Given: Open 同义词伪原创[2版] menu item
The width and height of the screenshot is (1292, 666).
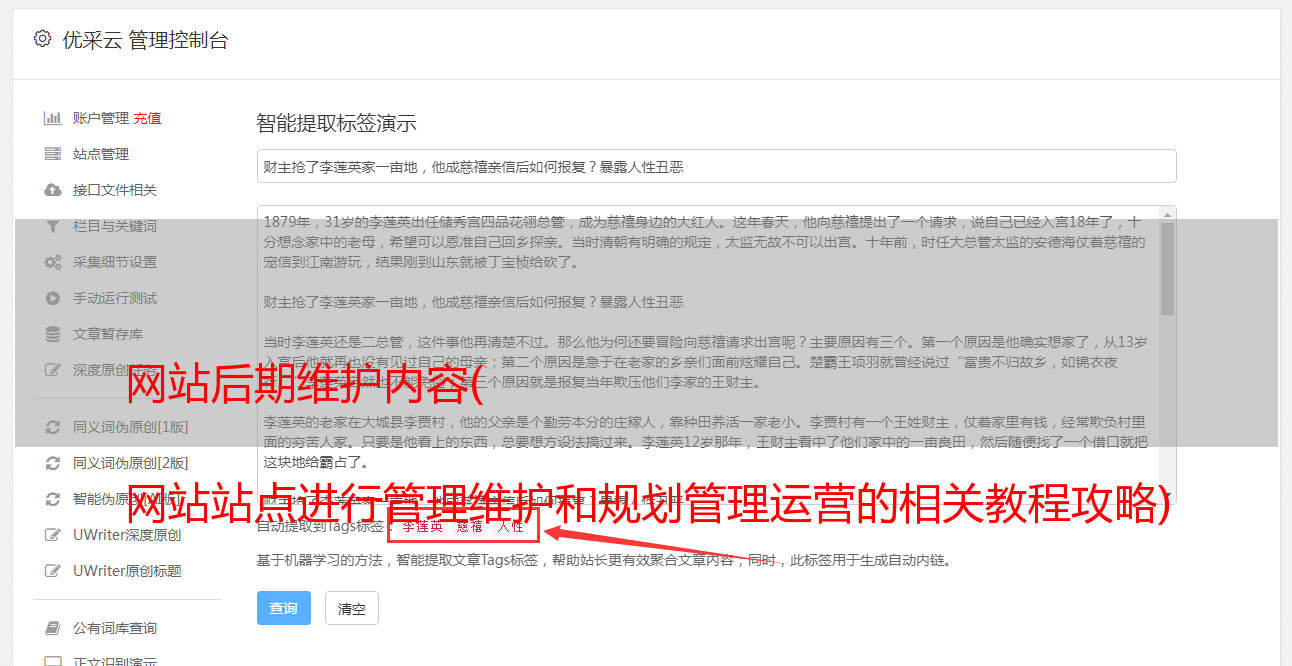Looking at the screenshot, I should coord(130,463).
